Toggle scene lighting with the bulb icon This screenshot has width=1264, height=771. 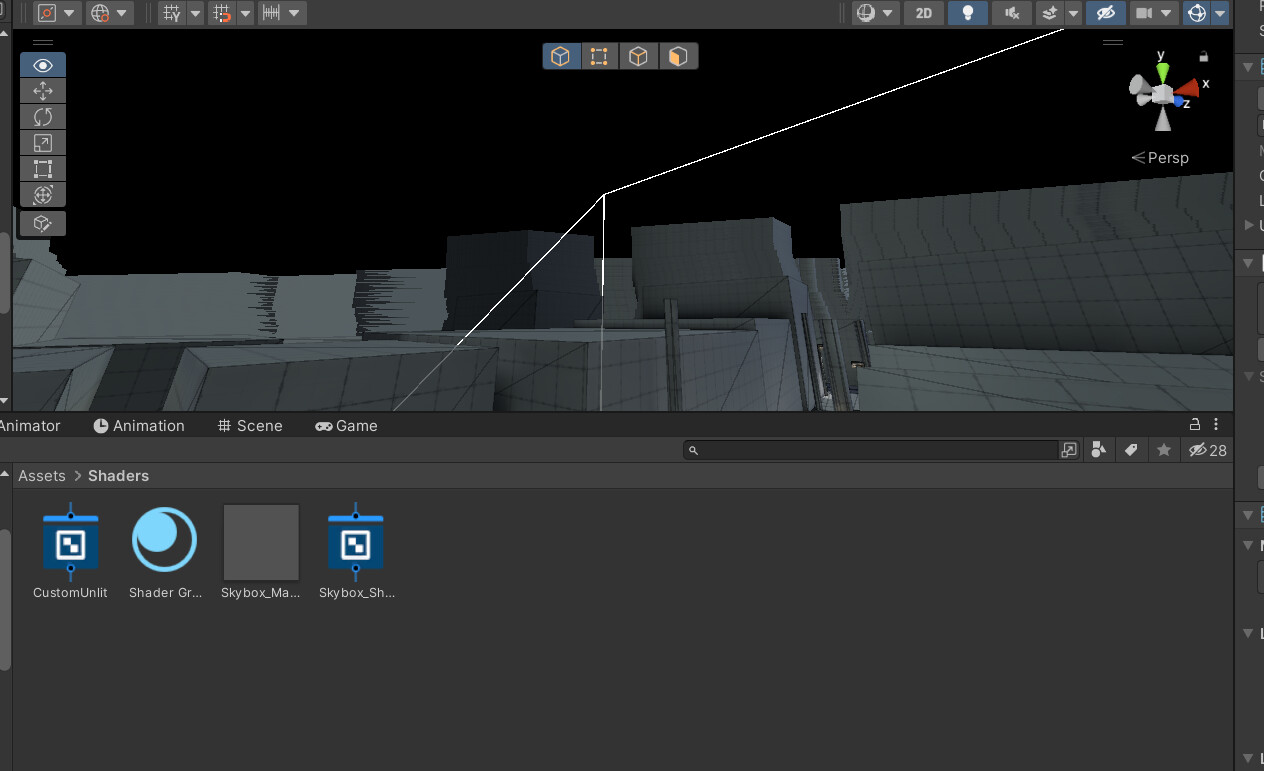(967, 13)
